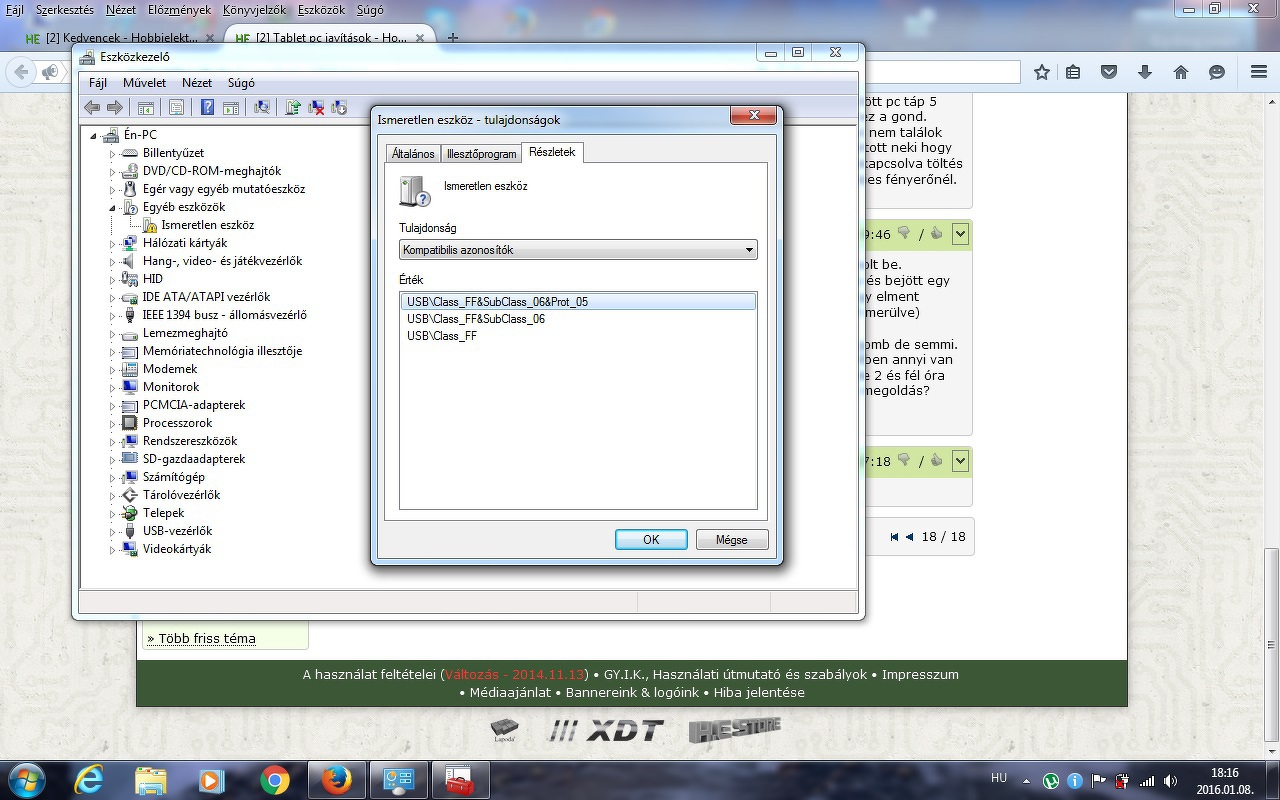Viewport: 1280px width, 800px height.
Task: Click Firefox icon on the taskbar
Action: tap(337, 780)
